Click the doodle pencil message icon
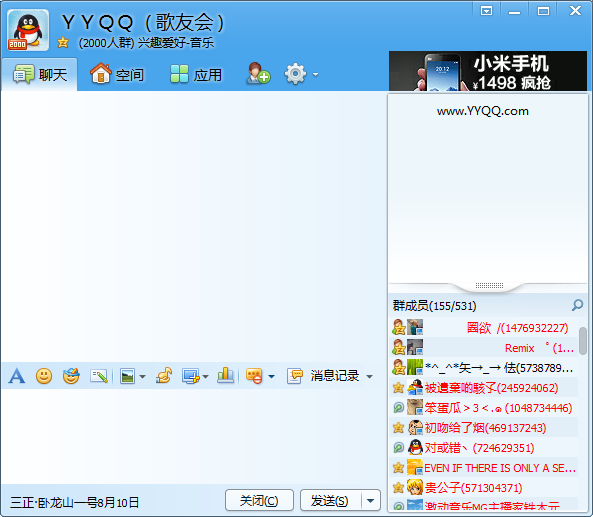This screenshot has width=593, height=517. pos(99,376)
